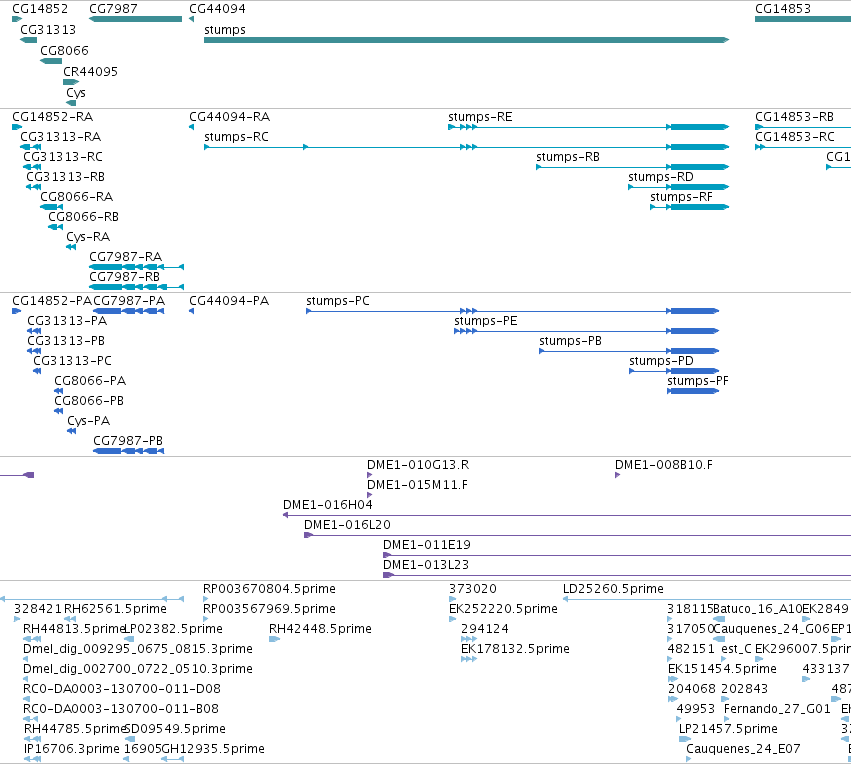851x764 pixels.
Task: Select the DME1-013L23 clone label
Action: (x=426, y=565)
